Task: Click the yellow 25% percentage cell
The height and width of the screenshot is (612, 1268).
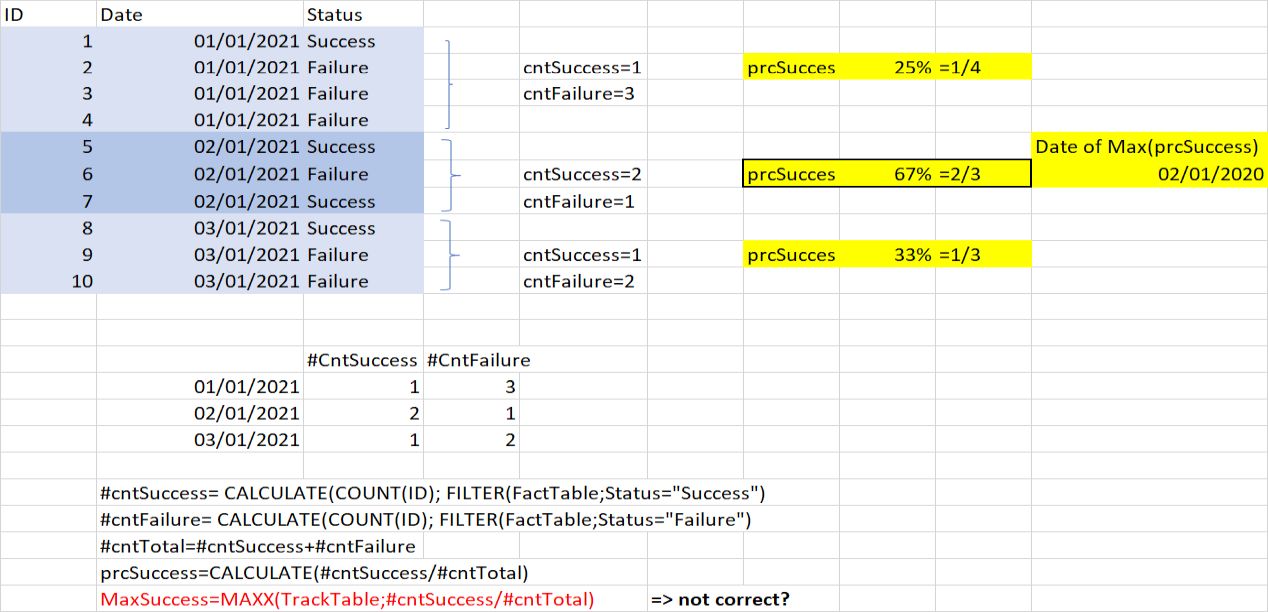Action: 887,67
